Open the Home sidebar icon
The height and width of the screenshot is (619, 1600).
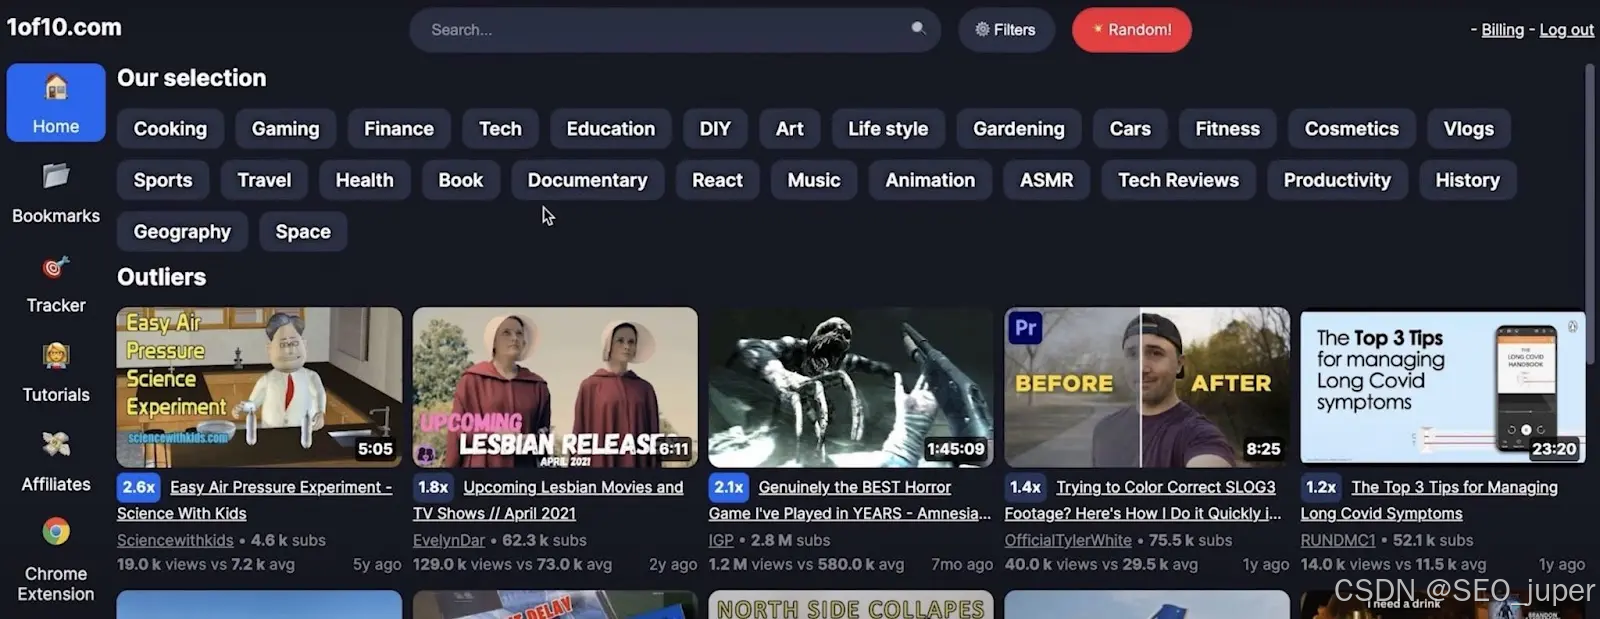coord(56,88)
